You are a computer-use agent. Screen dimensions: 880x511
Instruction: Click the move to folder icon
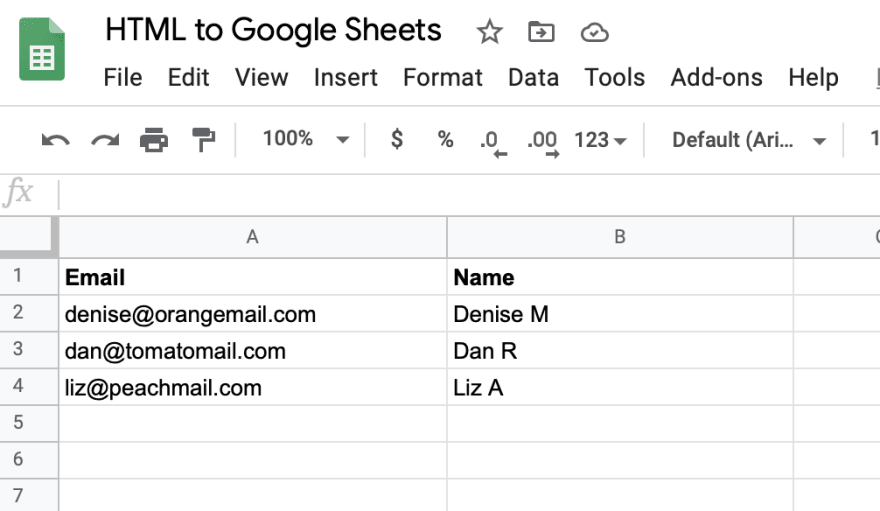[542, 32]
